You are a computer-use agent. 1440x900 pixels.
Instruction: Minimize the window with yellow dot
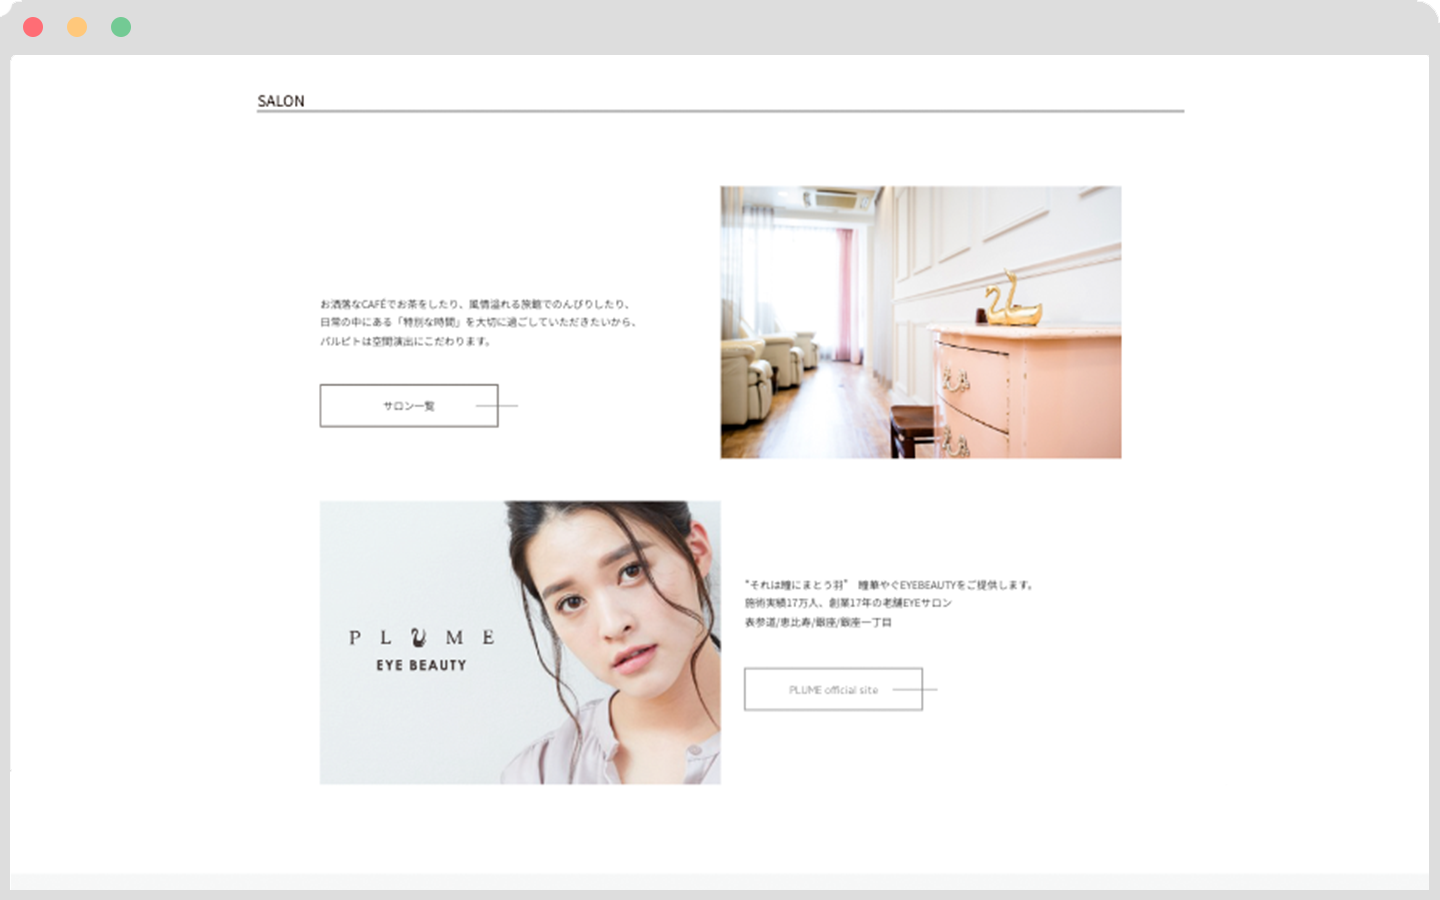[77, 27]
